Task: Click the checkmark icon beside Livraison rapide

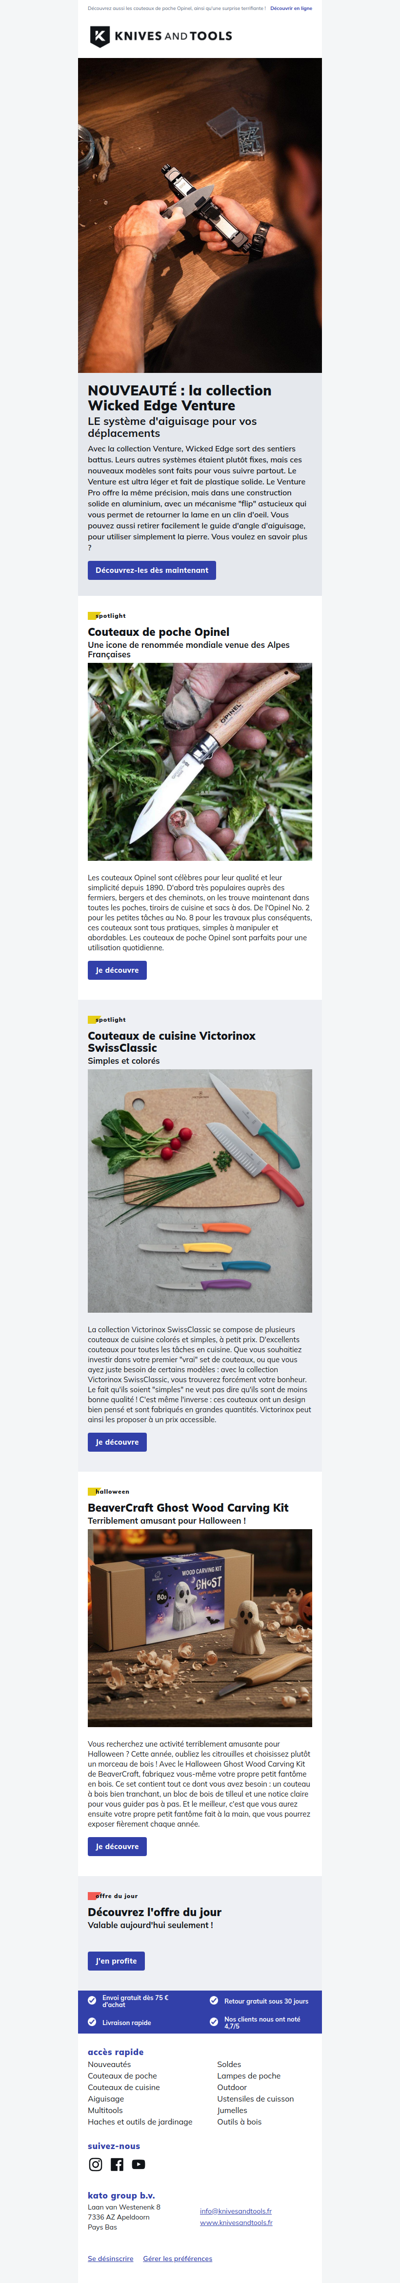Action: click(92, 2022)
